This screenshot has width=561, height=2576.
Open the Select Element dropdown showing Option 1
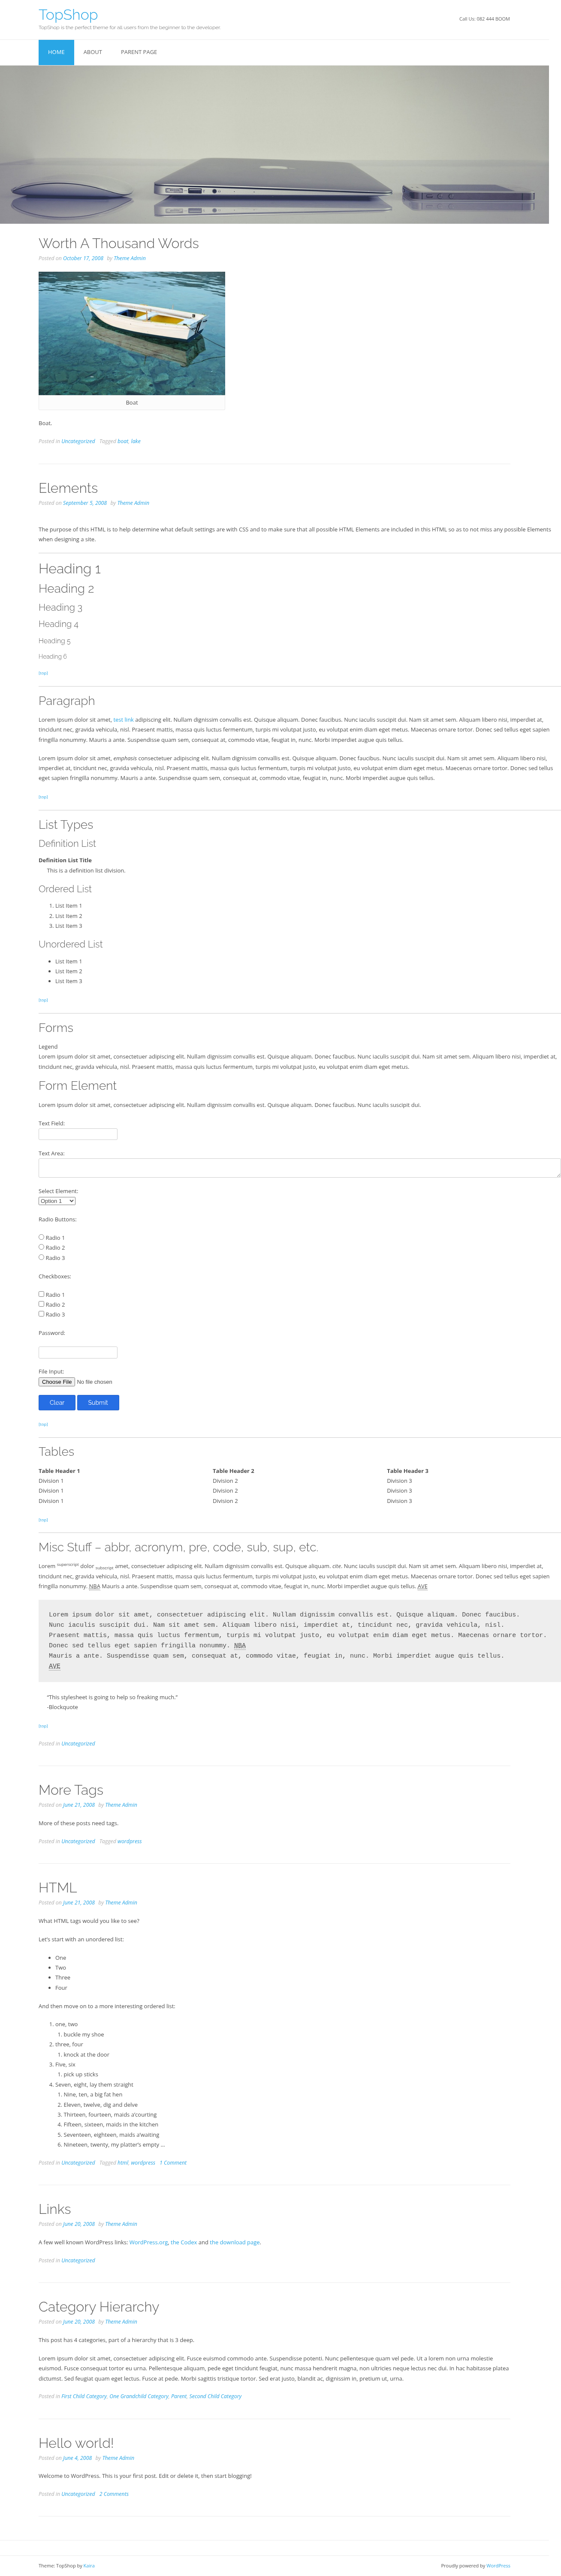point(57,1201)
